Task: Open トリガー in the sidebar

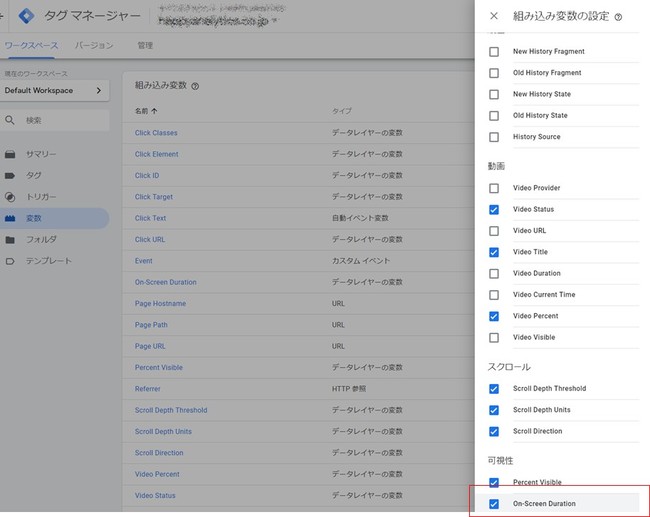Action: point(41,197)
